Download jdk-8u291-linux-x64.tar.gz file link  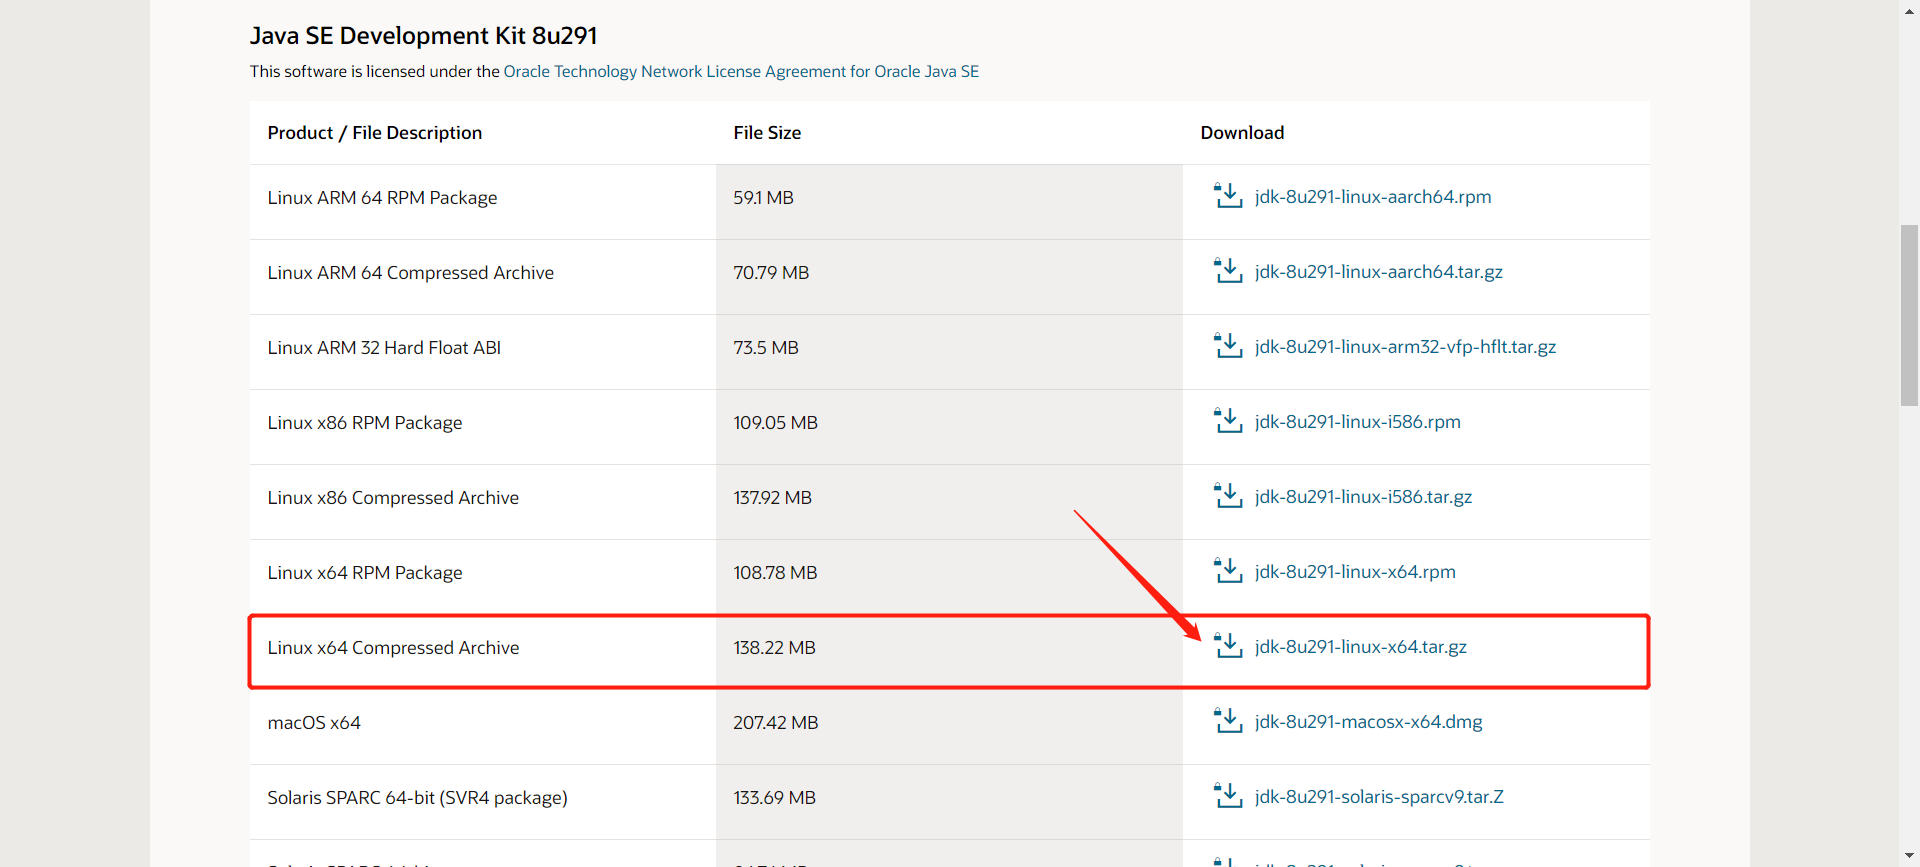point(1361,647)
